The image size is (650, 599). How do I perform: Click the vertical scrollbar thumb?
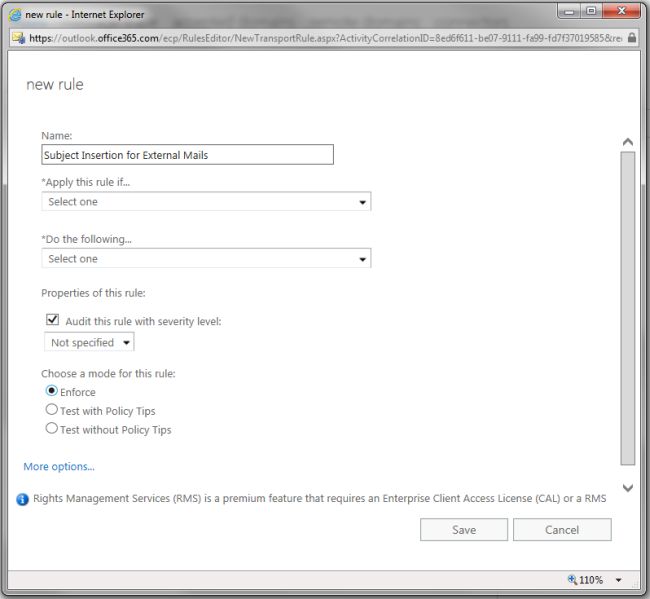628,308
